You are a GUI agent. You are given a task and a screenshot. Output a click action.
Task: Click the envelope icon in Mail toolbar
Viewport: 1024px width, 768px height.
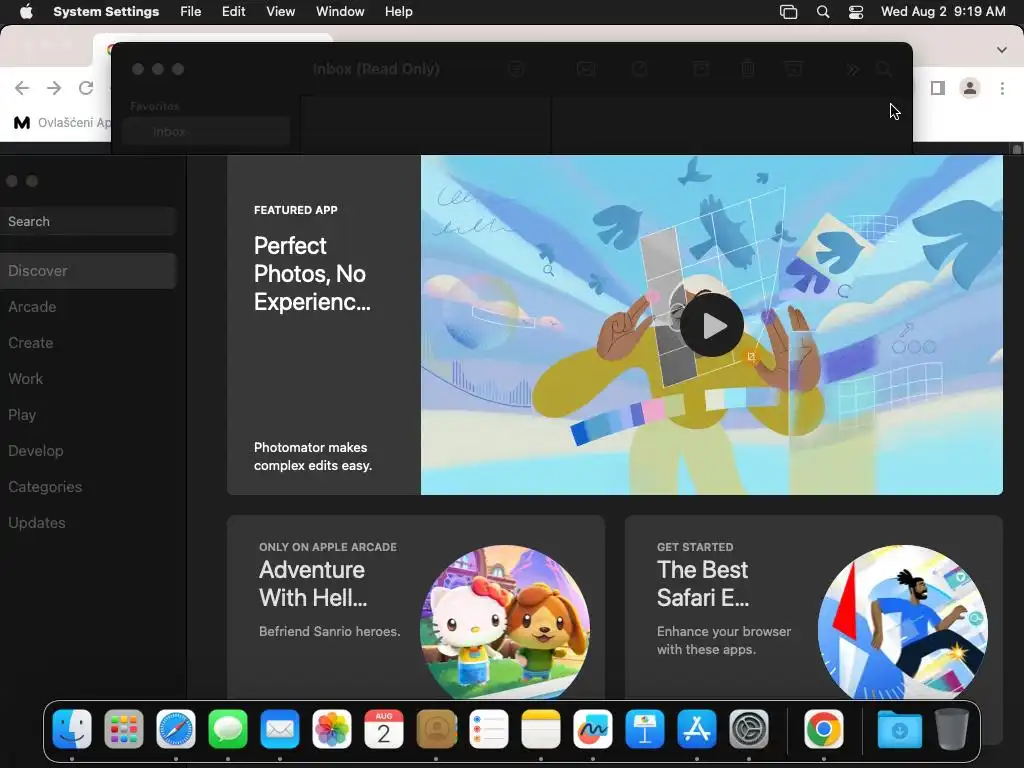(586, 69)
